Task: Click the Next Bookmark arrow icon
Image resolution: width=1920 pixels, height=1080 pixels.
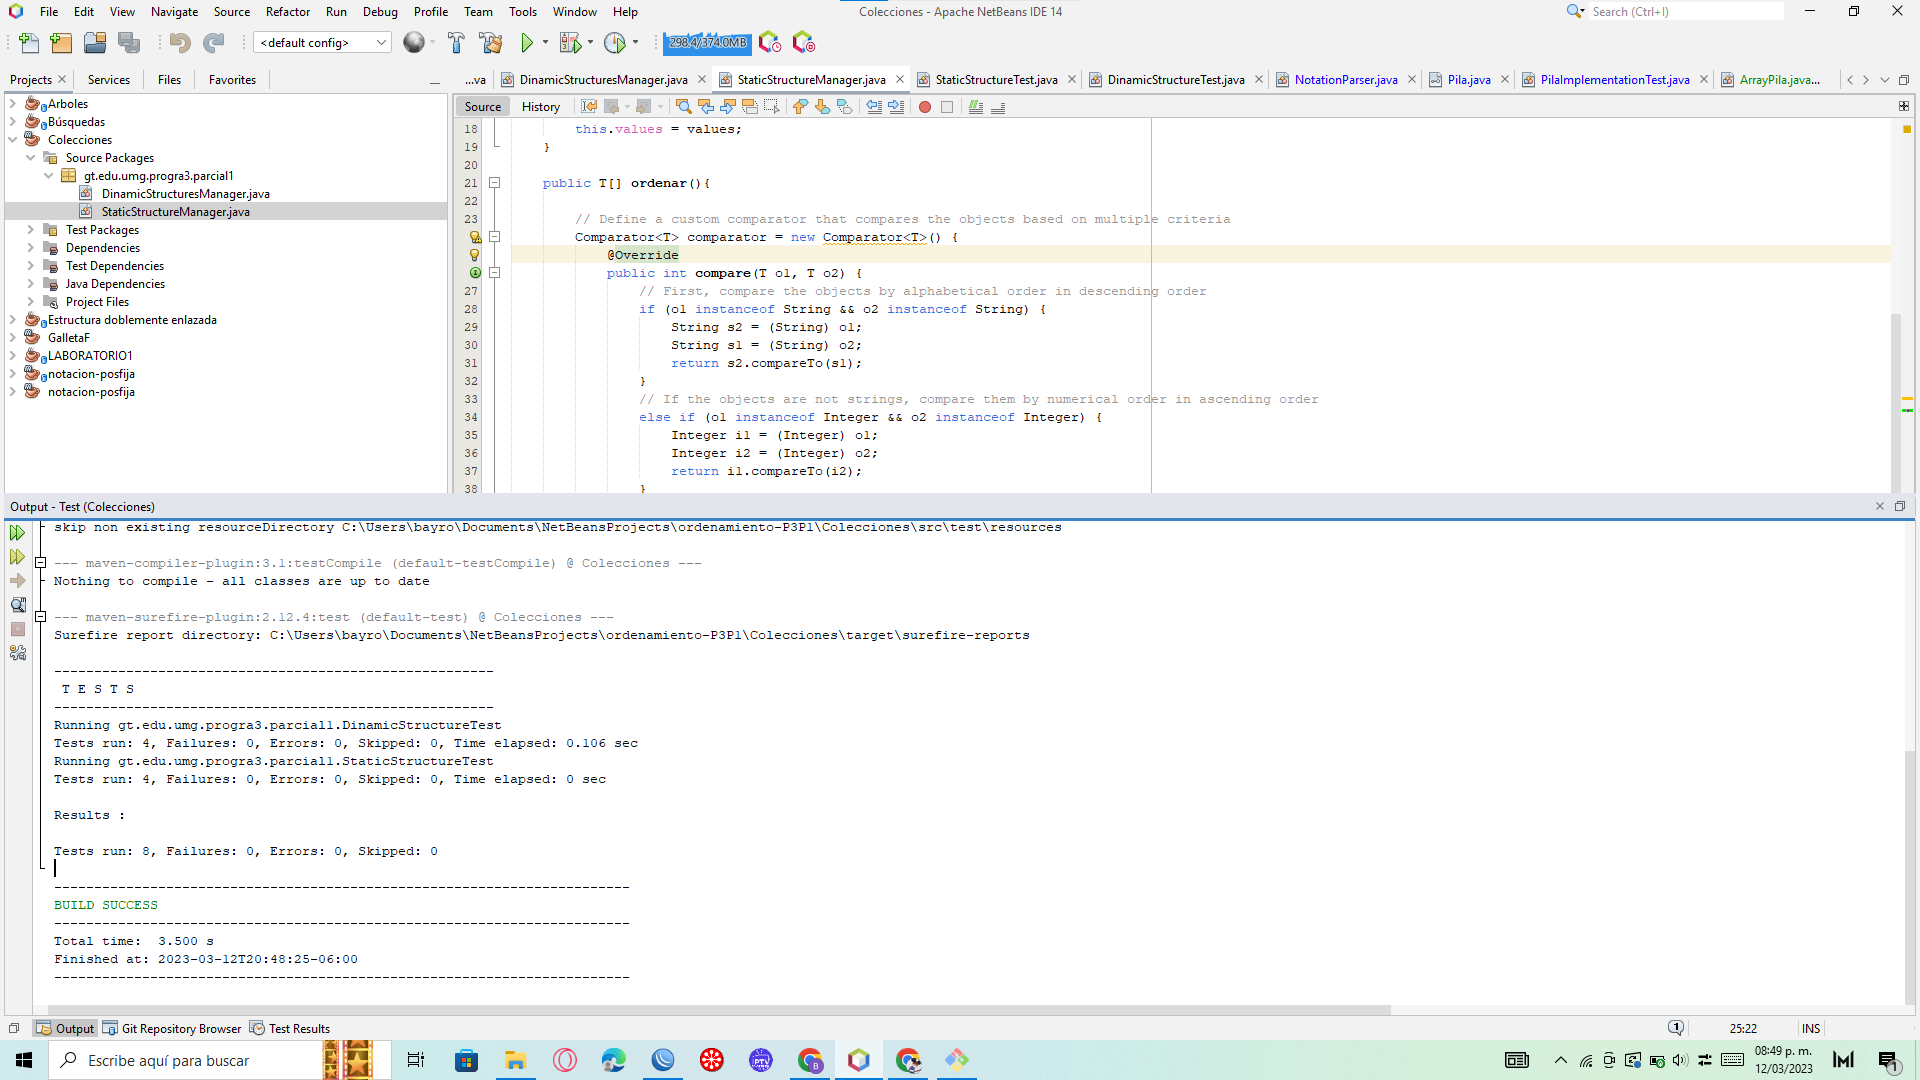Action: point(822,107)
